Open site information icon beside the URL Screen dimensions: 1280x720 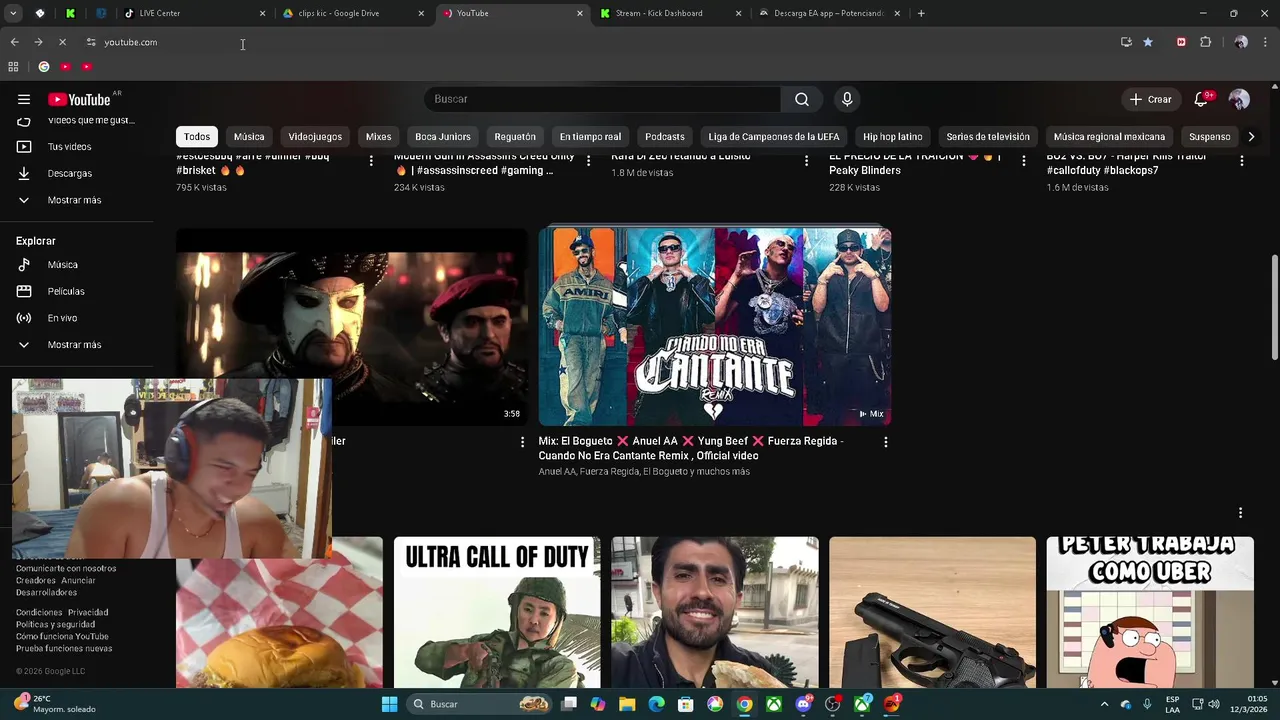pyautogui.click(x=91, y=42)
